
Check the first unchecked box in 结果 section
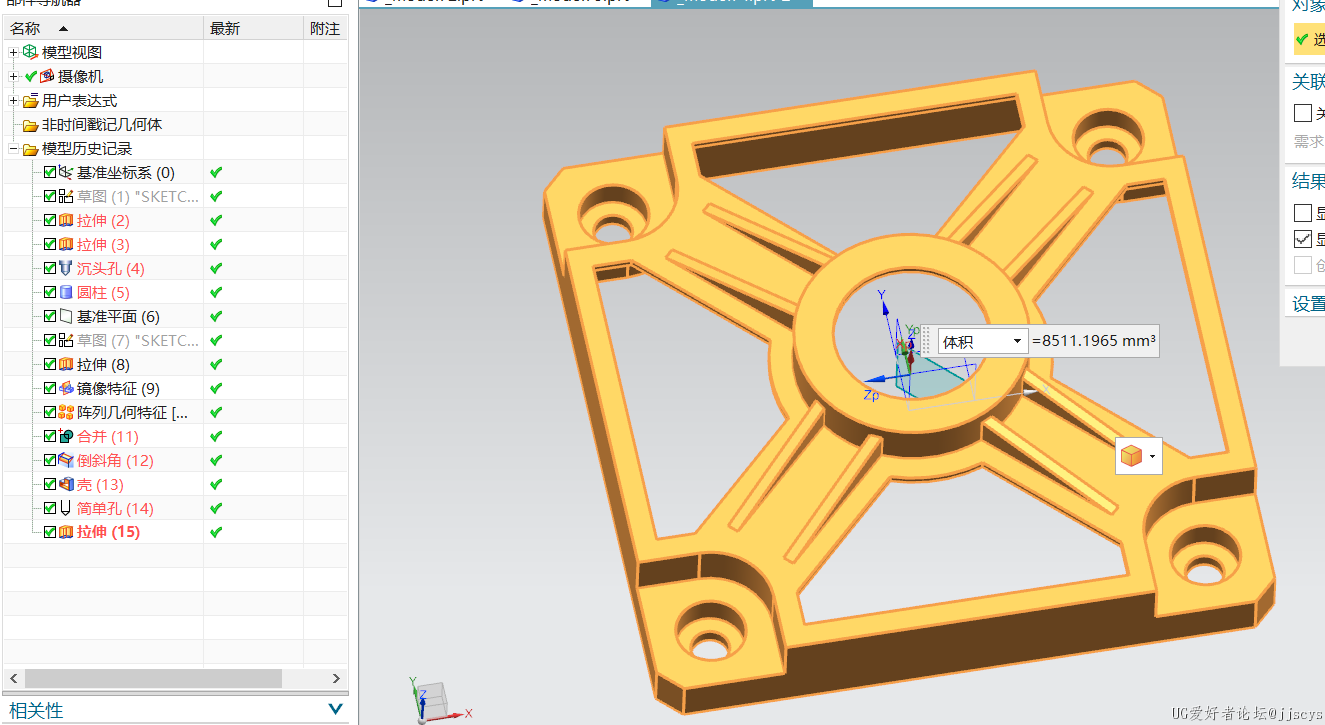point(1303,213)
